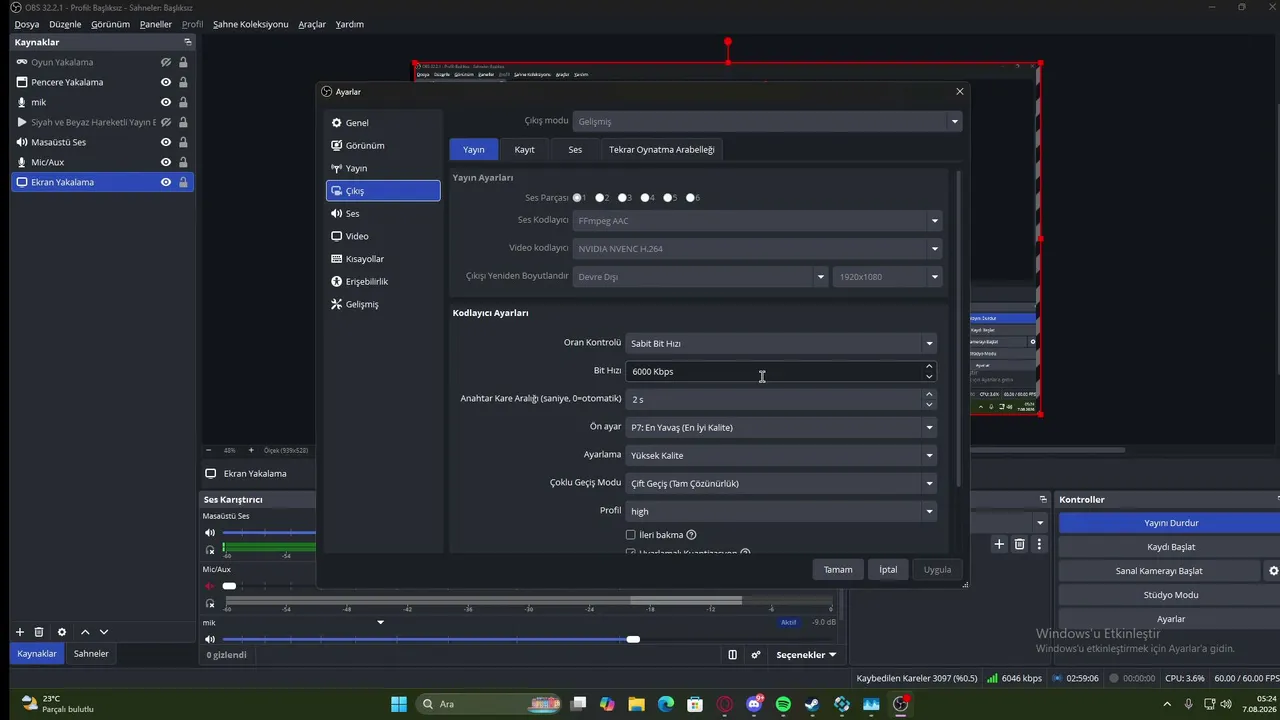1280x720 pixels.
Task: Open the Çoklu Geçiş Modu dropdown
Action: [781, 483]
